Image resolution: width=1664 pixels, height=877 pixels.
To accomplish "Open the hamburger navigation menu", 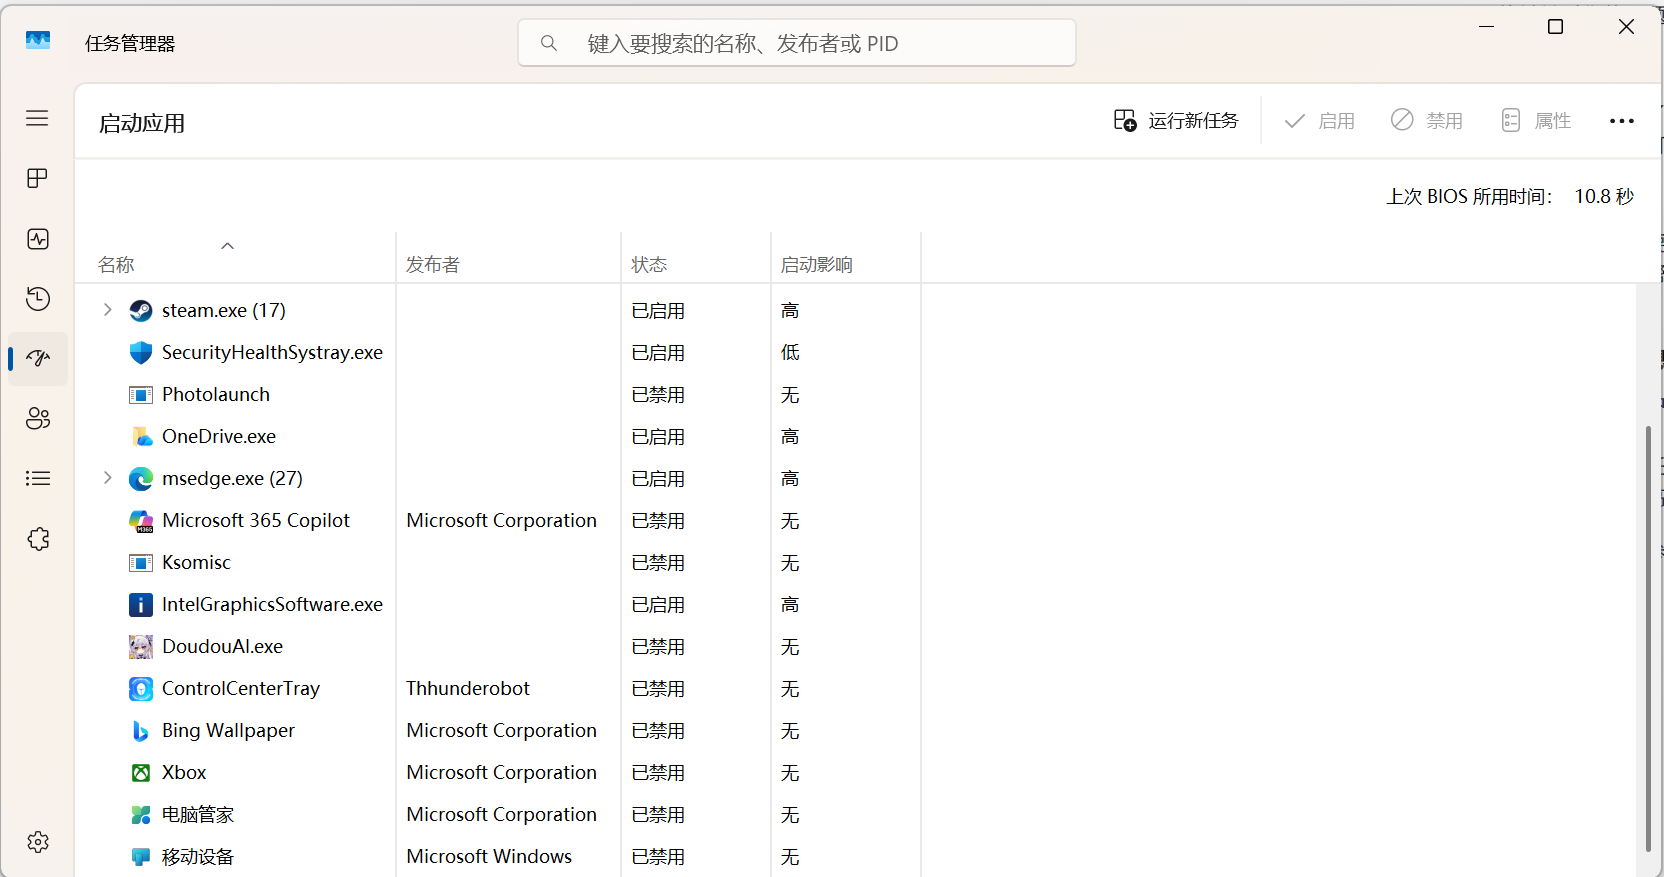I will click(37, 118).
